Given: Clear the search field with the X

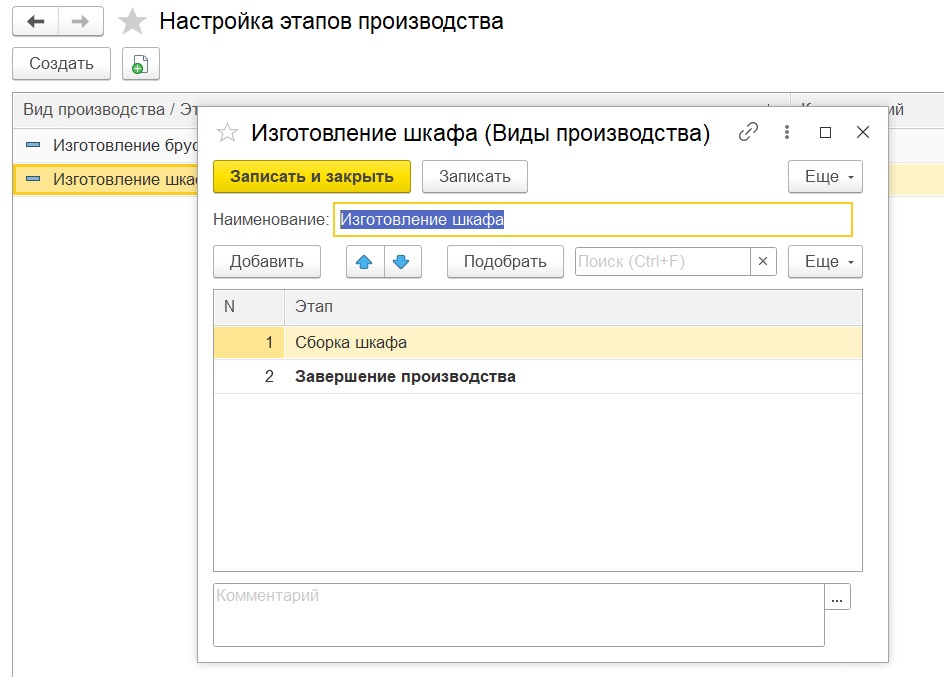Looking at the screenshot, I should 763,262.
